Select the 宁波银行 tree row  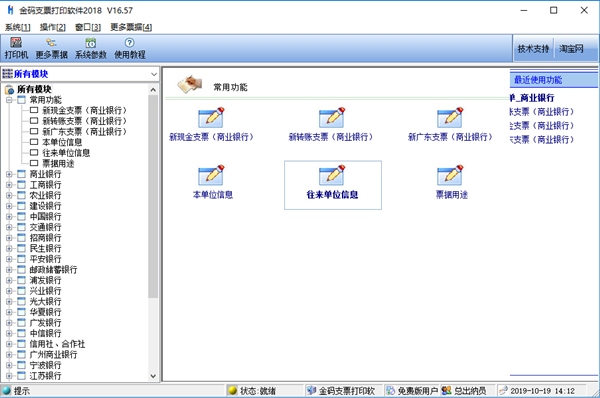(x=45, y=365)
